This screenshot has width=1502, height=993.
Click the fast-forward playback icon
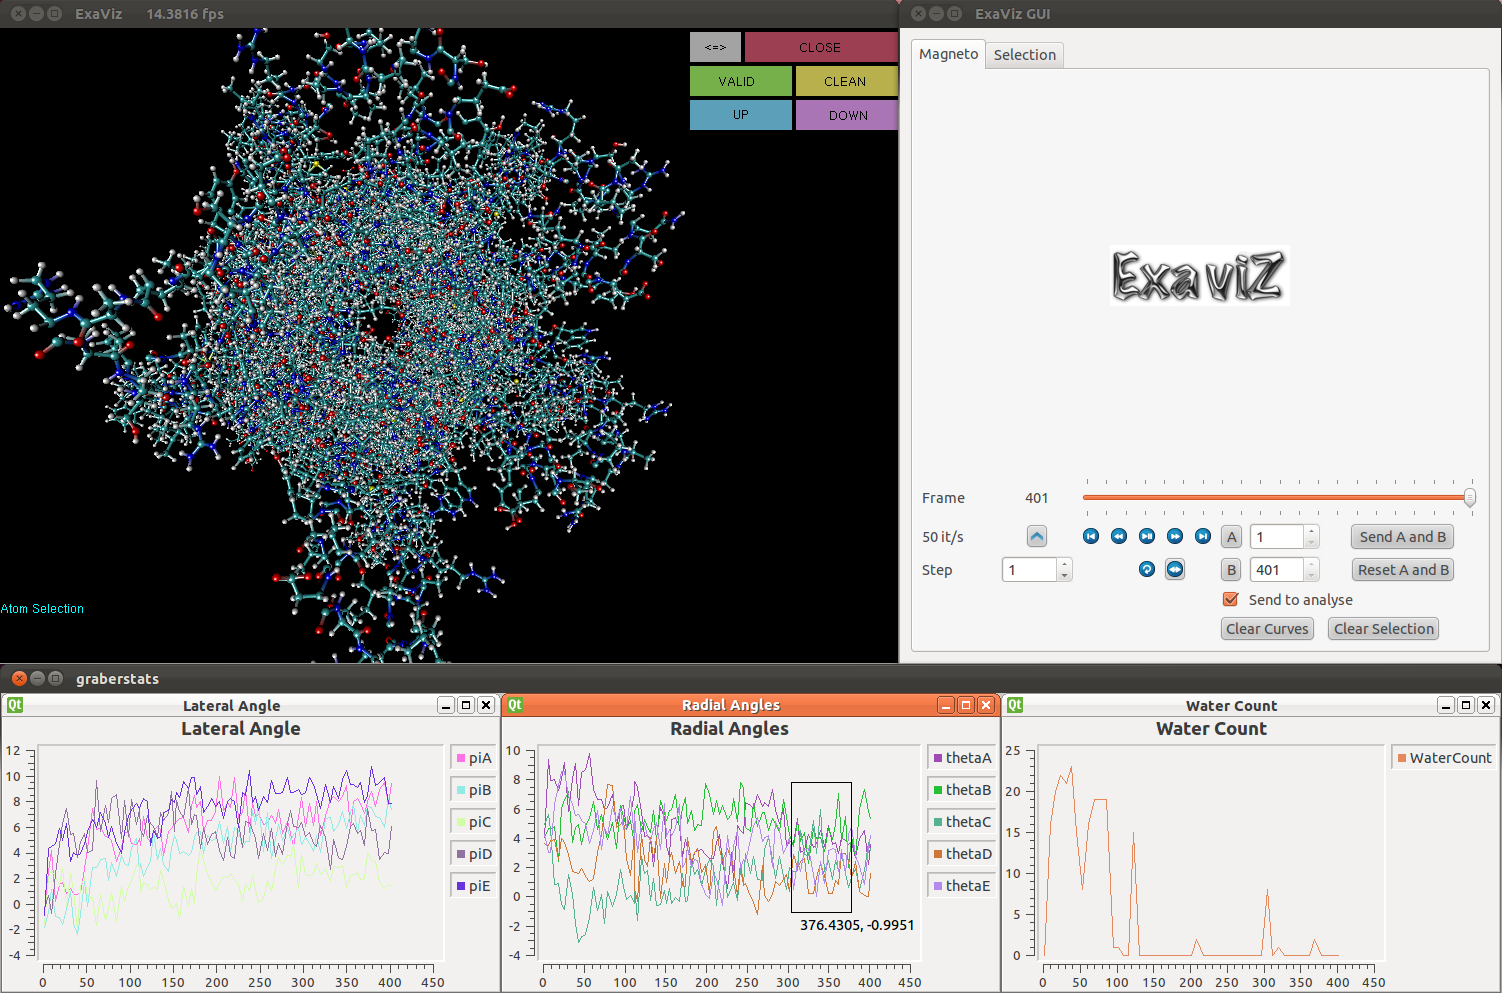pos(1175,537)
